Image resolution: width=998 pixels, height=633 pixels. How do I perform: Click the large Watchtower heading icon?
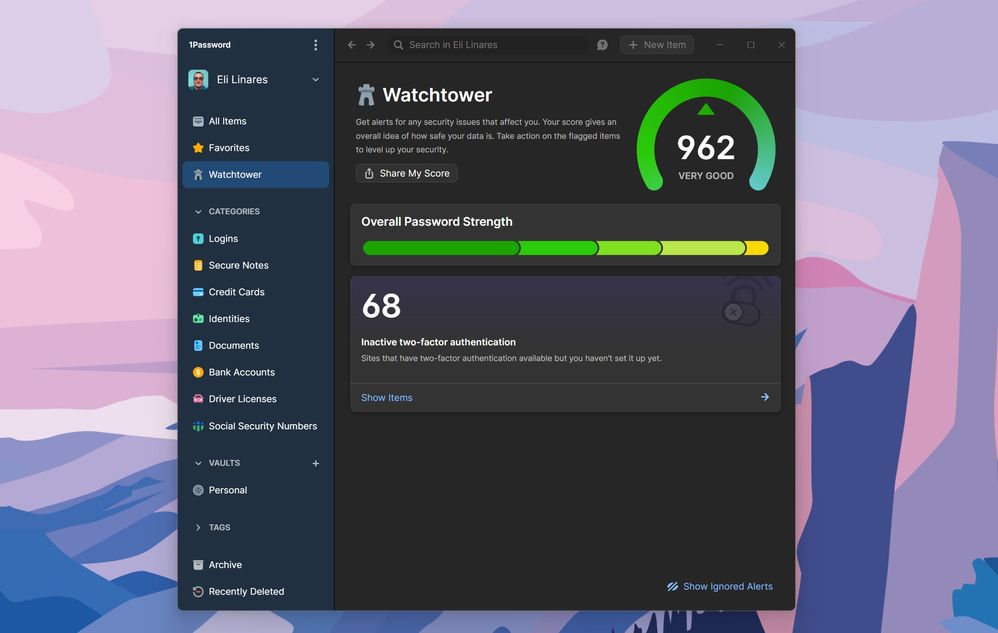tap(366, 95)
